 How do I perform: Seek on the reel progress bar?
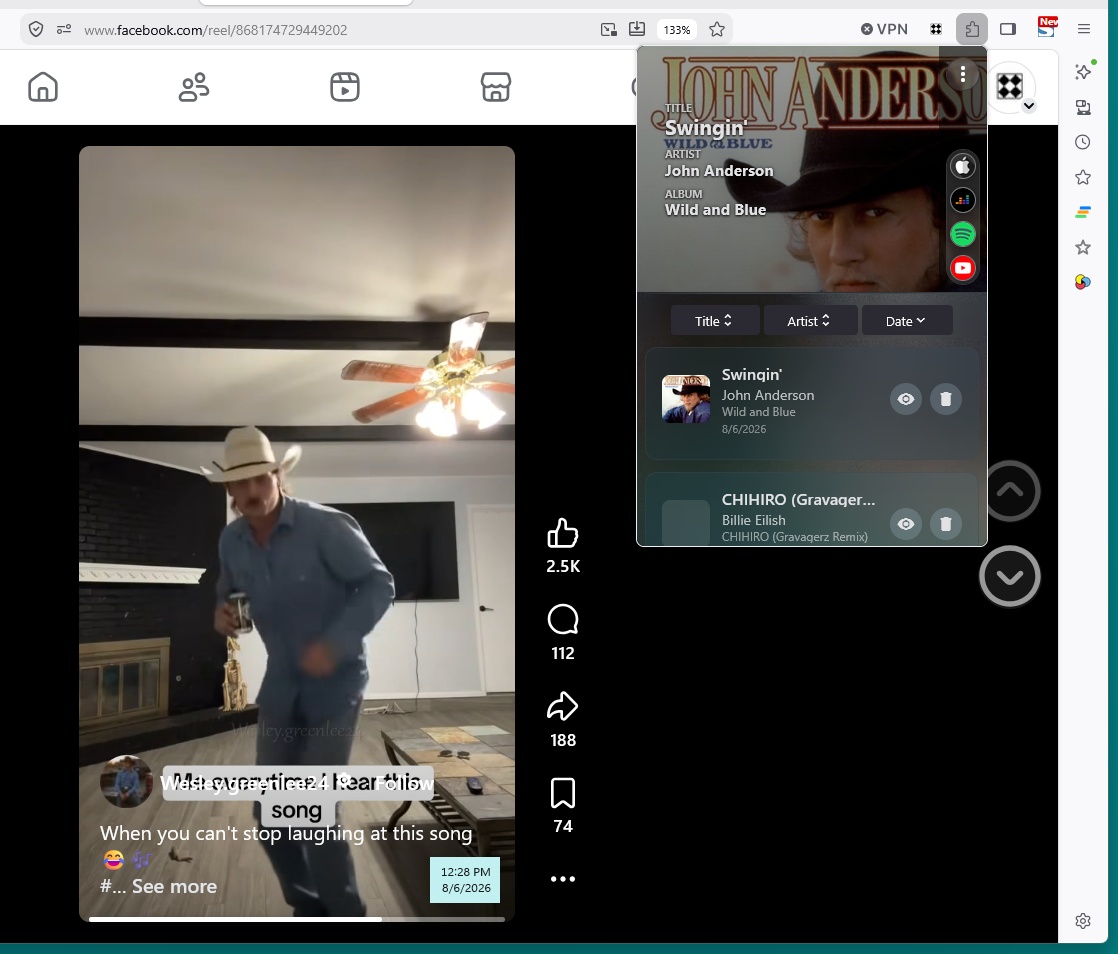click(297, 919)
